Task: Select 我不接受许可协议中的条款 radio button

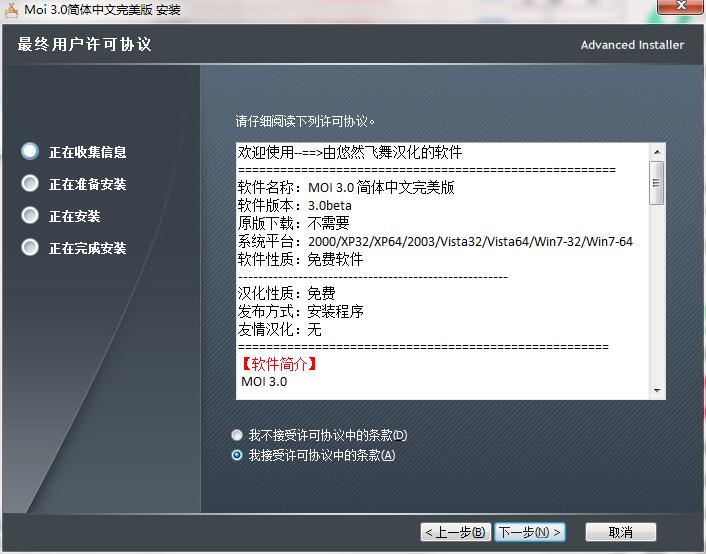Action: [x=237, y=435]
